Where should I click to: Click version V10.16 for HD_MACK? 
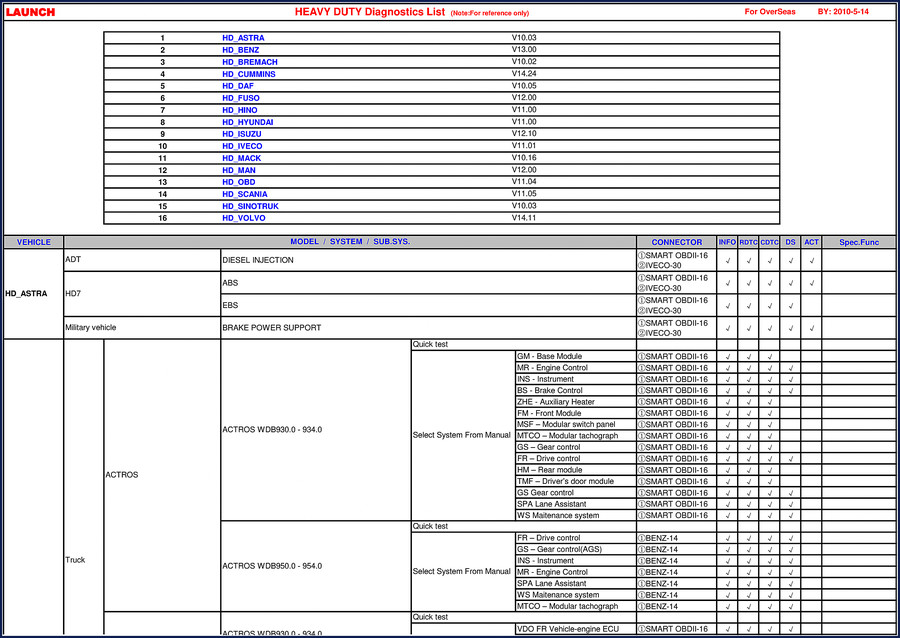click(x=524, y=158)
